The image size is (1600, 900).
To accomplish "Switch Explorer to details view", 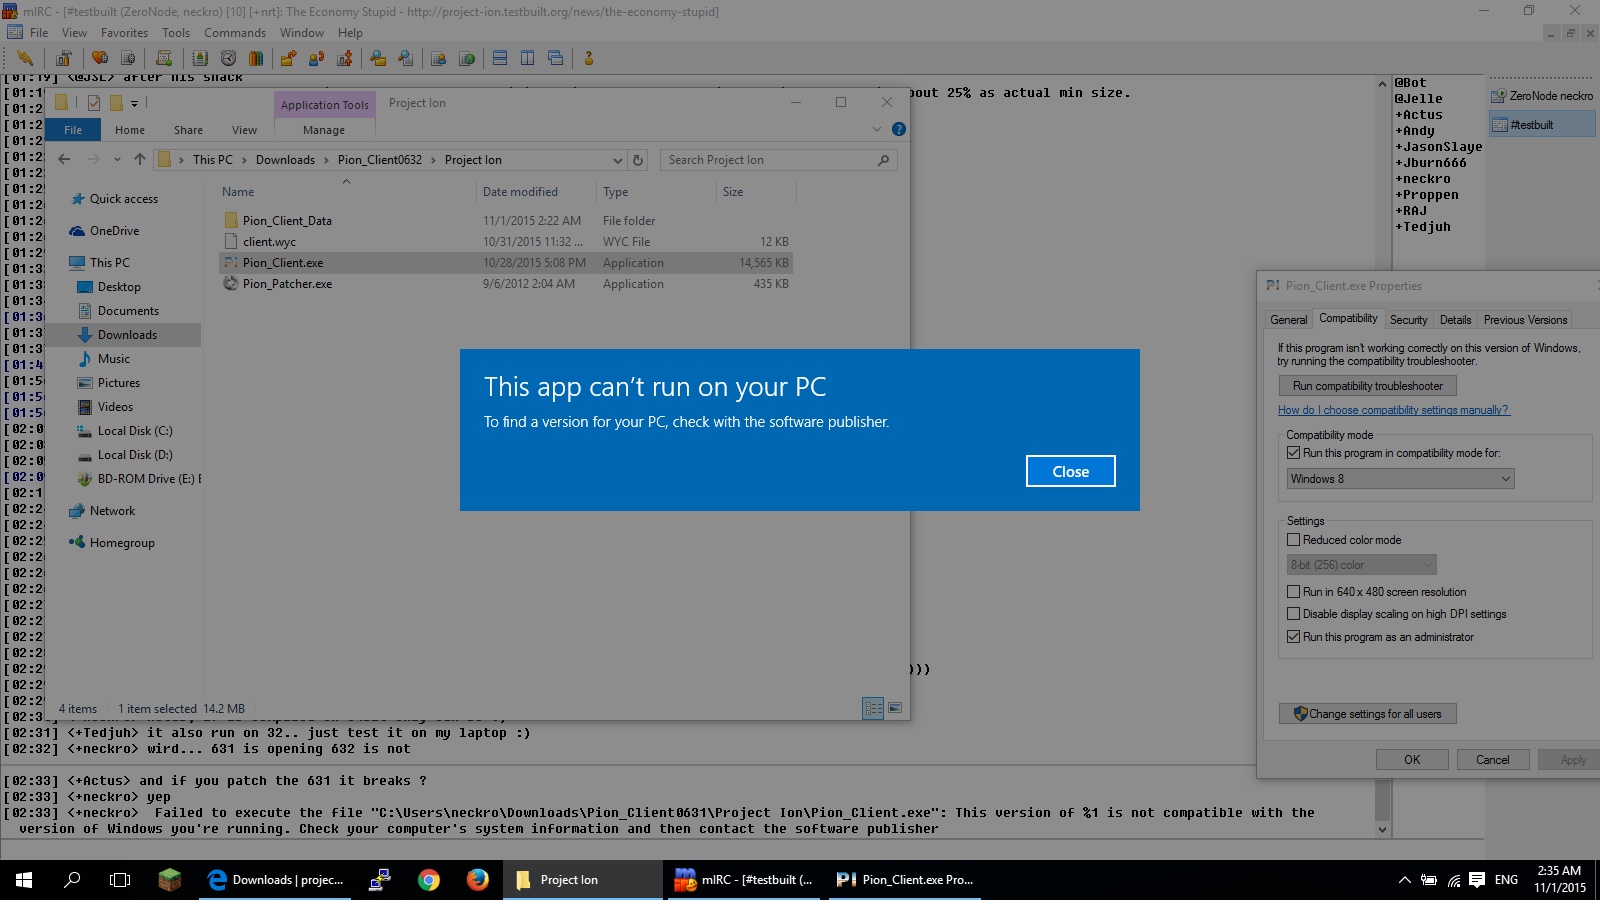I will pos(873,708).
